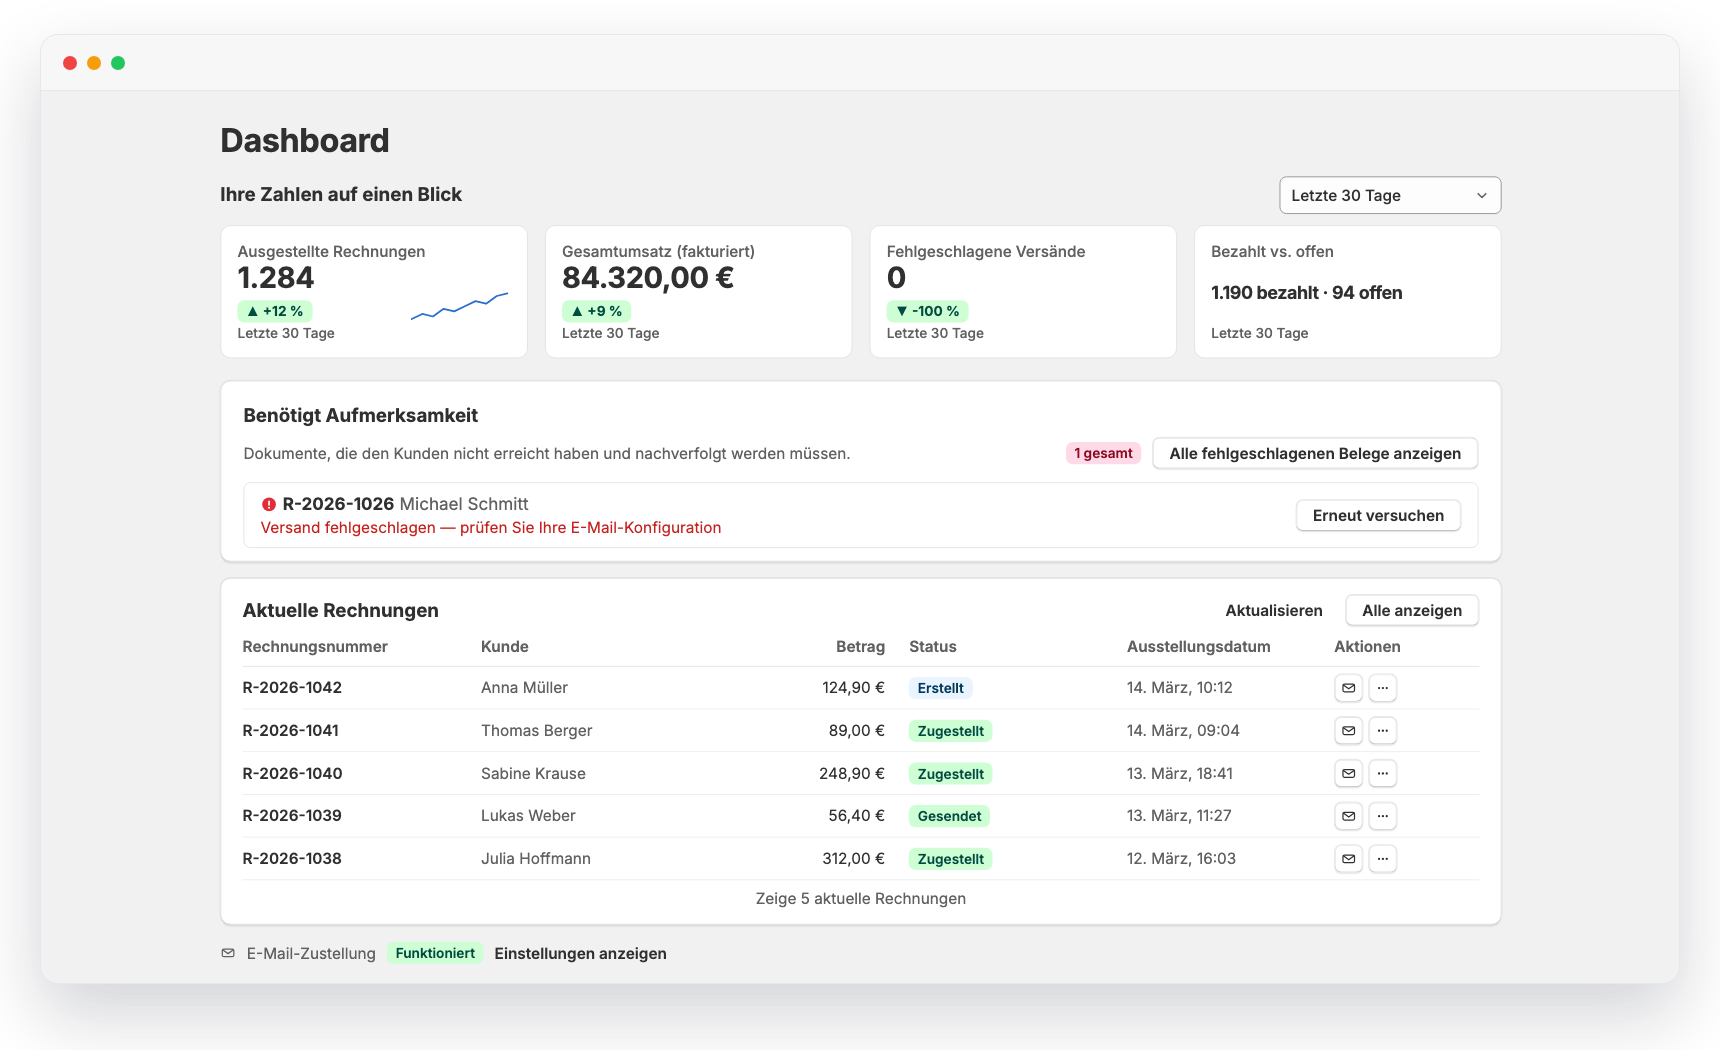Click the +9 % trend badge

click(x=596, y=312)
